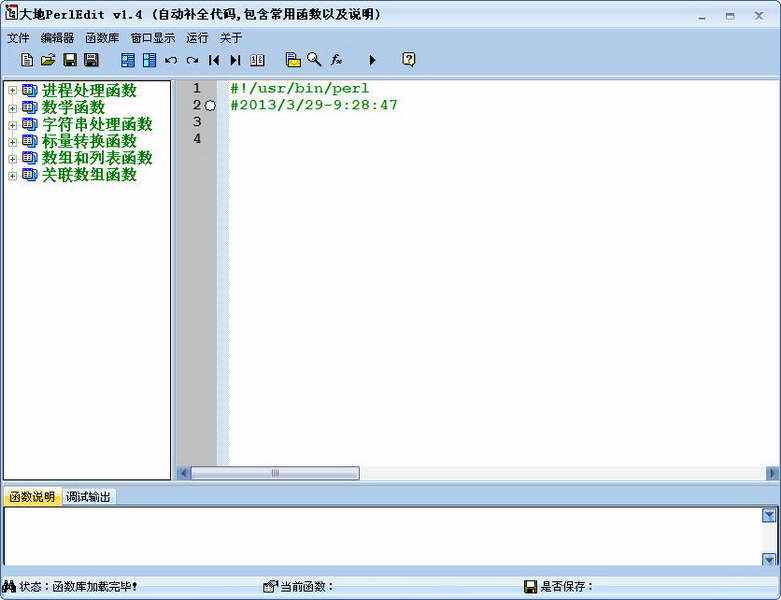Click the current function status icon
The width and height of the screenshot is (781, 600).
[x=270, y=586]
